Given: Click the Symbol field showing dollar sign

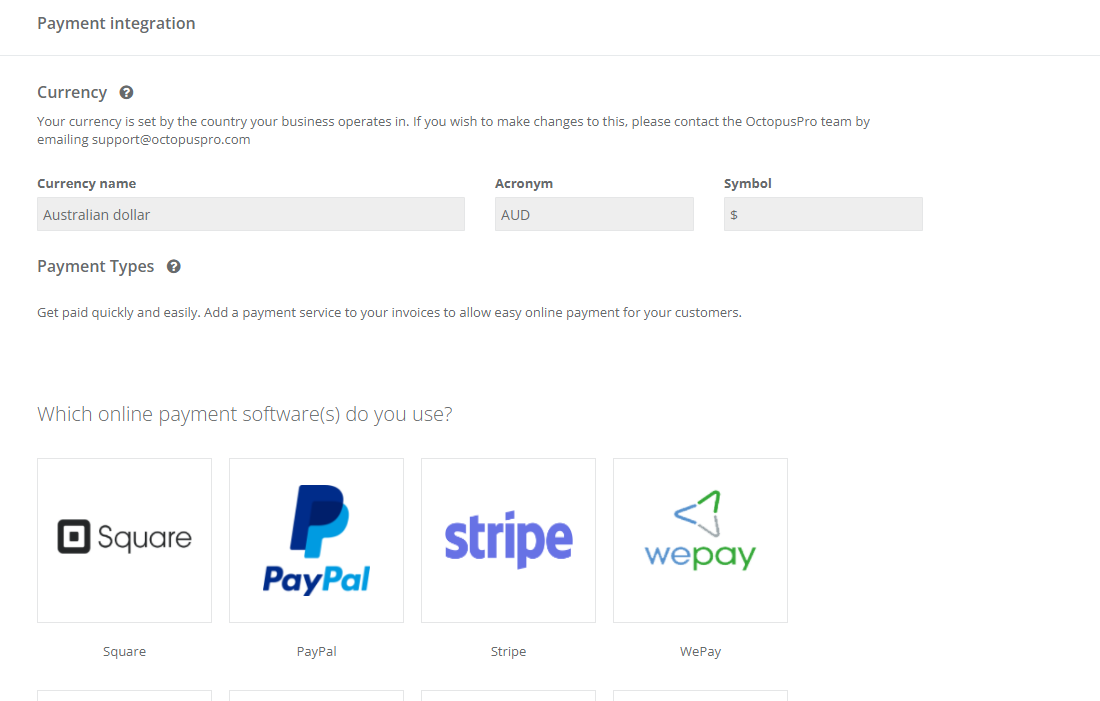Looking at the screenshot, I should click(823, 214).
